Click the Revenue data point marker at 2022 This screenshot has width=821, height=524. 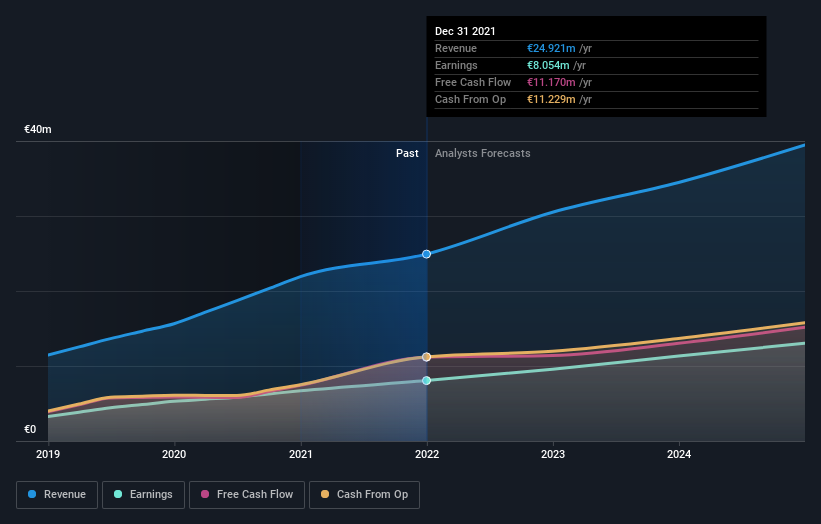pyautogui.click(x=427, y=254)
